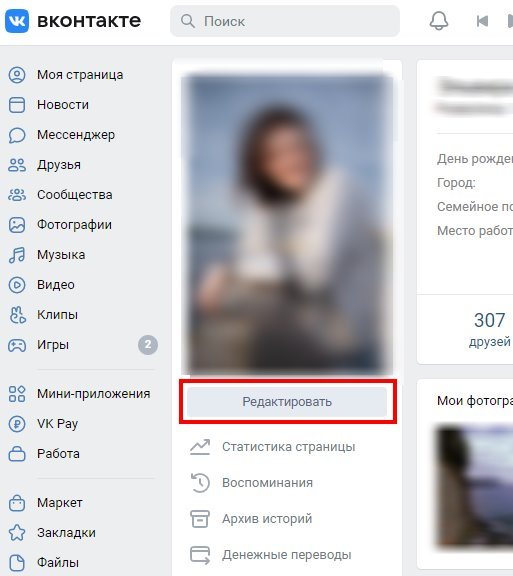Open Воспоминания link

(x=267, y=483)
